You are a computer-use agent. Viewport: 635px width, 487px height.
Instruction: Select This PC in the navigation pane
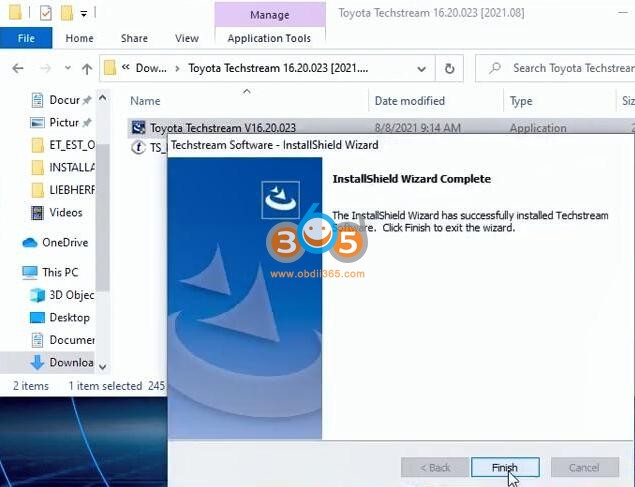(x=60, y=272)
